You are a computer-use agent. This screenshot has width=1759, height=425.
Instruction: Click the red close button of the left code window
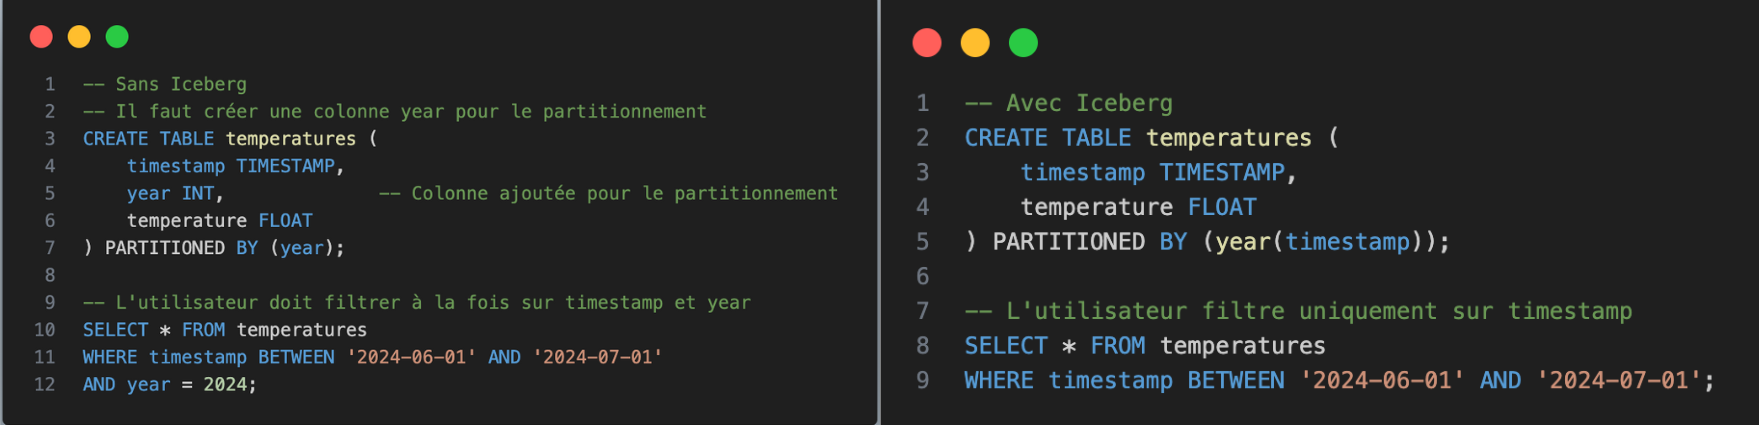pos(41,37)
